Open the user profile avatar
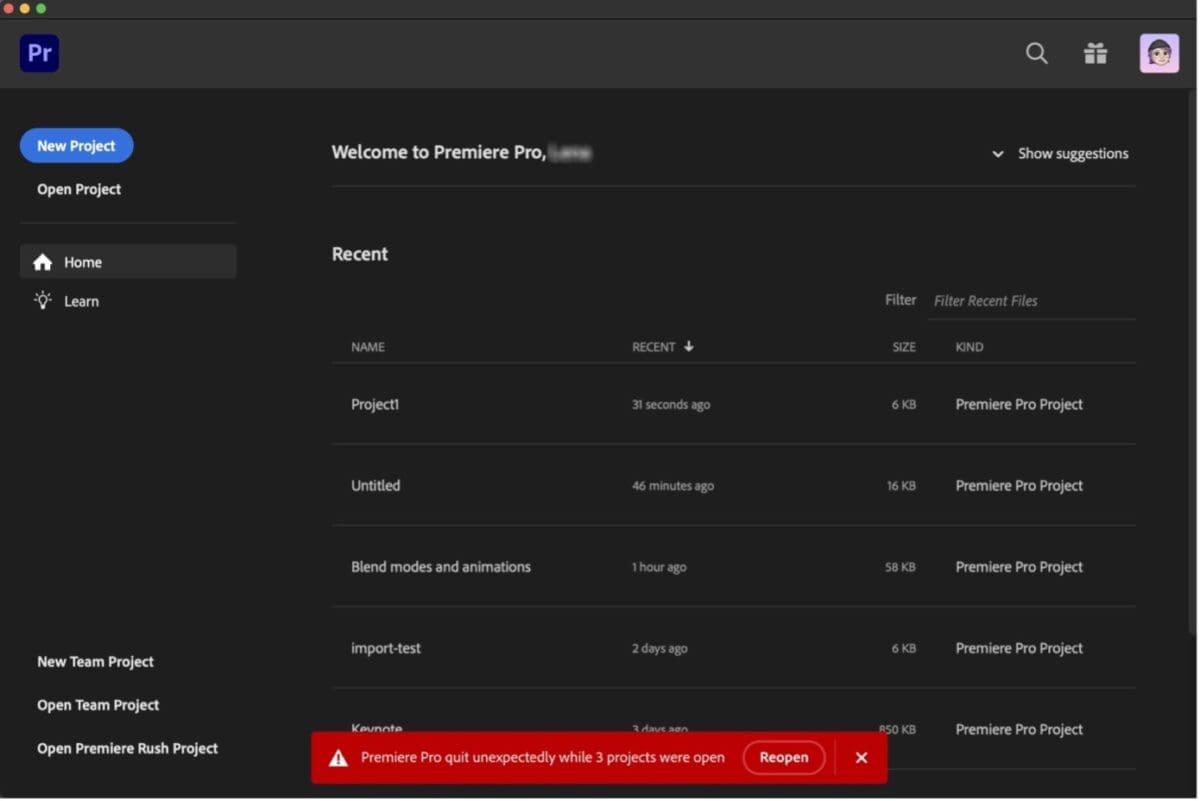This screenshot has width=1200, height=801. point(1159,53)
